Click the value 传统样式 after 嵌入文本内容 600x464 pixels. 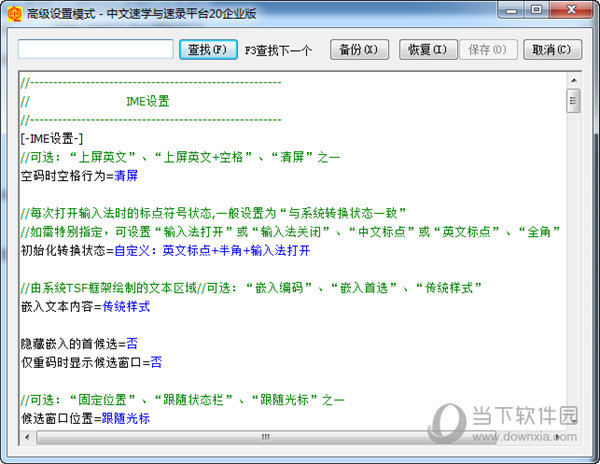click(x=126, y=306)
